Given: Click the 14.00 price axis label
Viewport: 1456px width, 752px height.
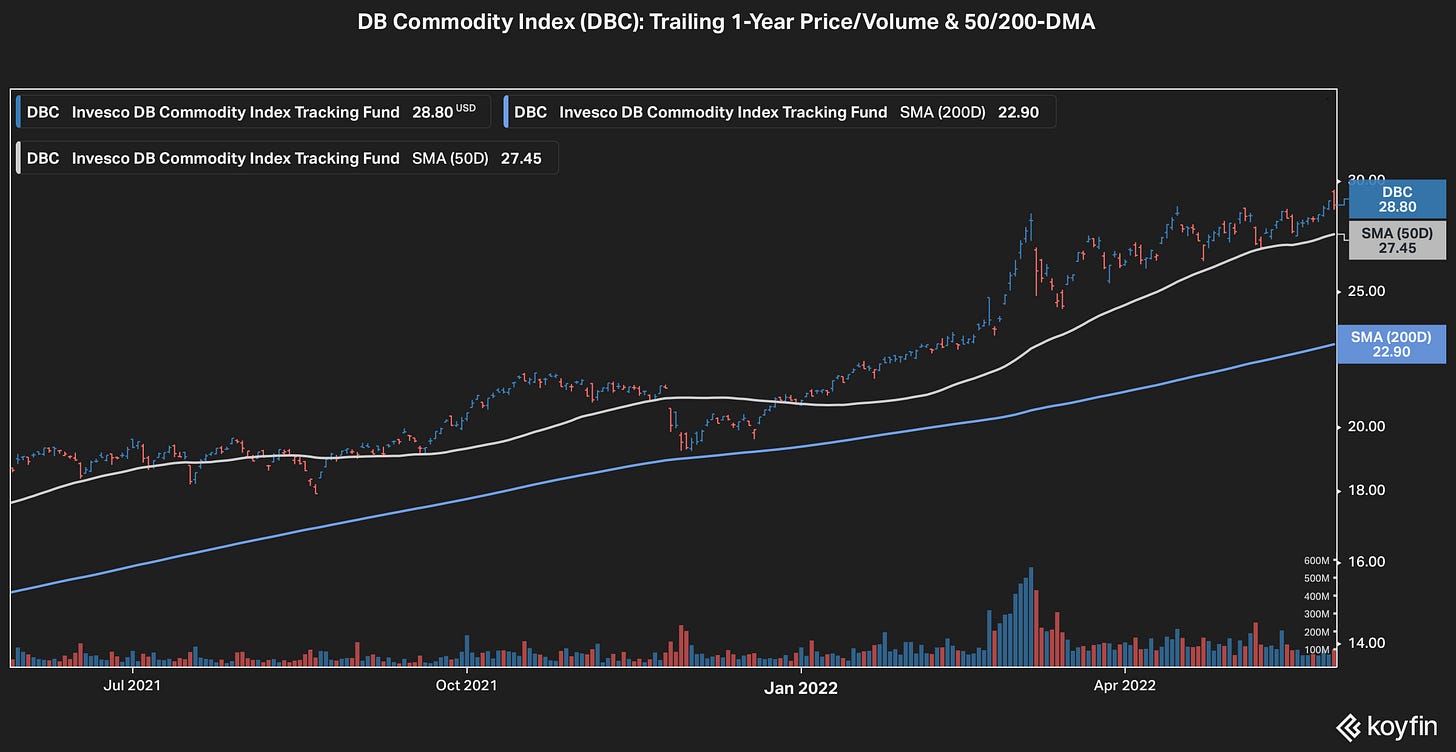Looking at the screenshot, I should pos(1367,642).
